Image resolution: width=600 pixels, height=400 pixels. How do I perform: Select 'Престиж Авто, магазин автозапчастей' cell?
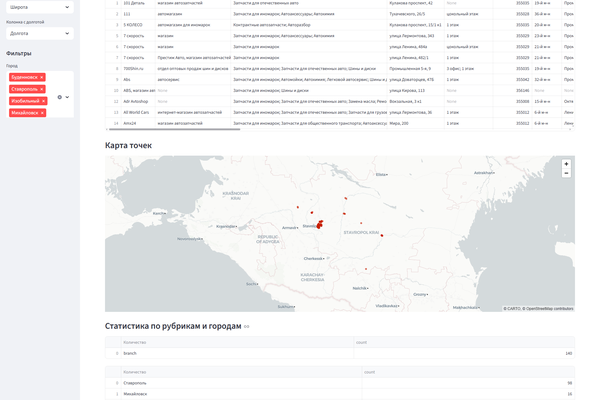[x=193, y=58]
